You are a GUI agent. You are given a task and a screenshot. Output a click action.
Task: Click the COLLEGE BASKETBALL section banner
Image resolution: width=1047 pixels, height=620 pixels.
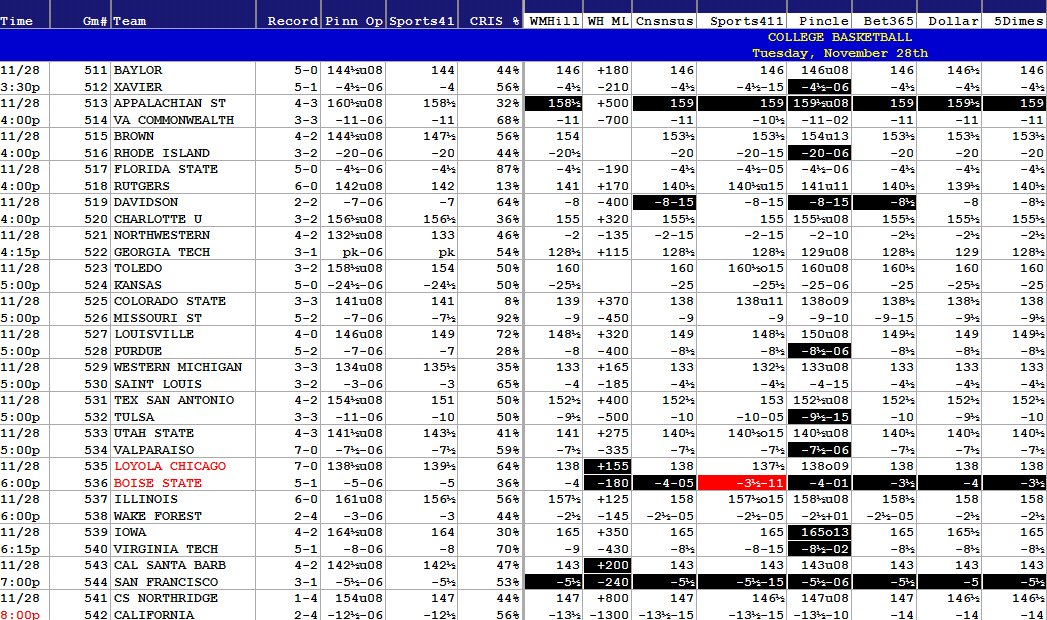click(x=839, y=37)
